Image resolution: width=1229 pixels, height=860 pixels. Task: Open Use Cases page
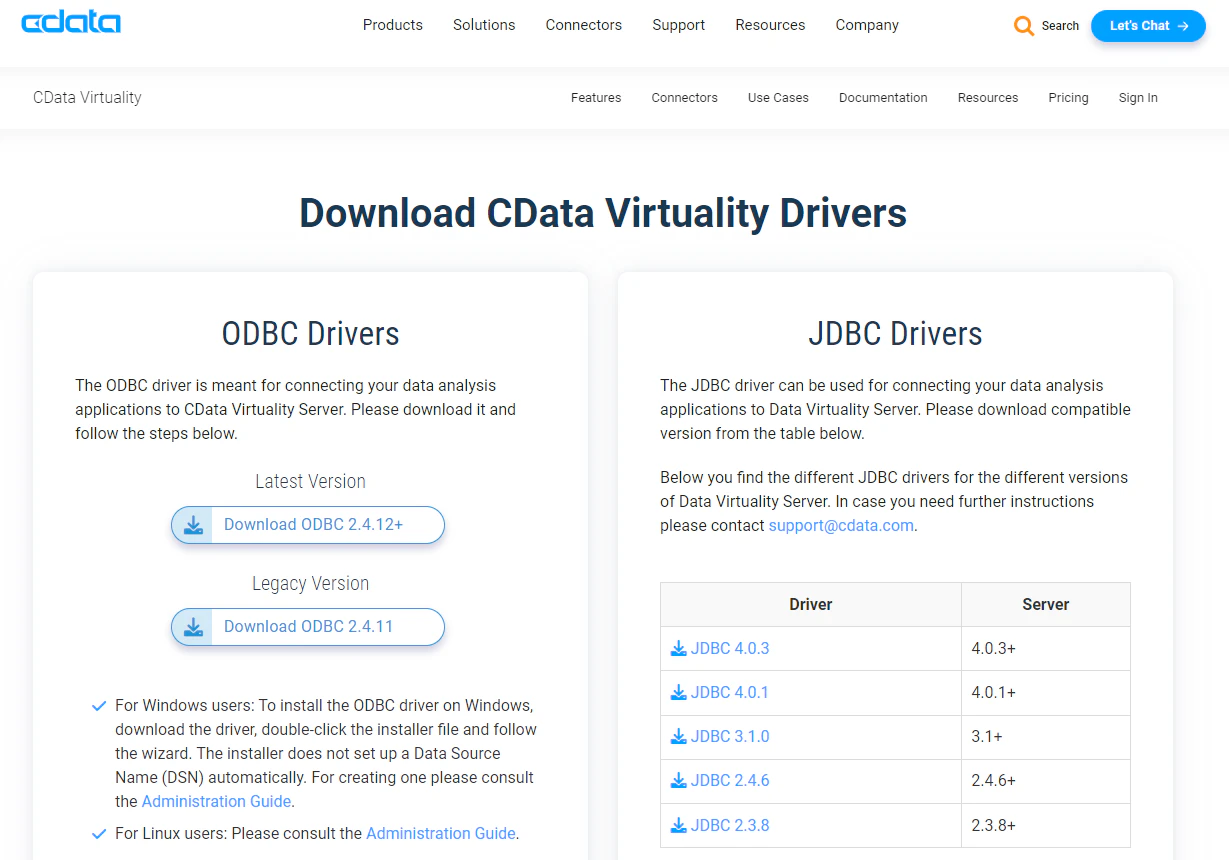(x=778, y=98)
